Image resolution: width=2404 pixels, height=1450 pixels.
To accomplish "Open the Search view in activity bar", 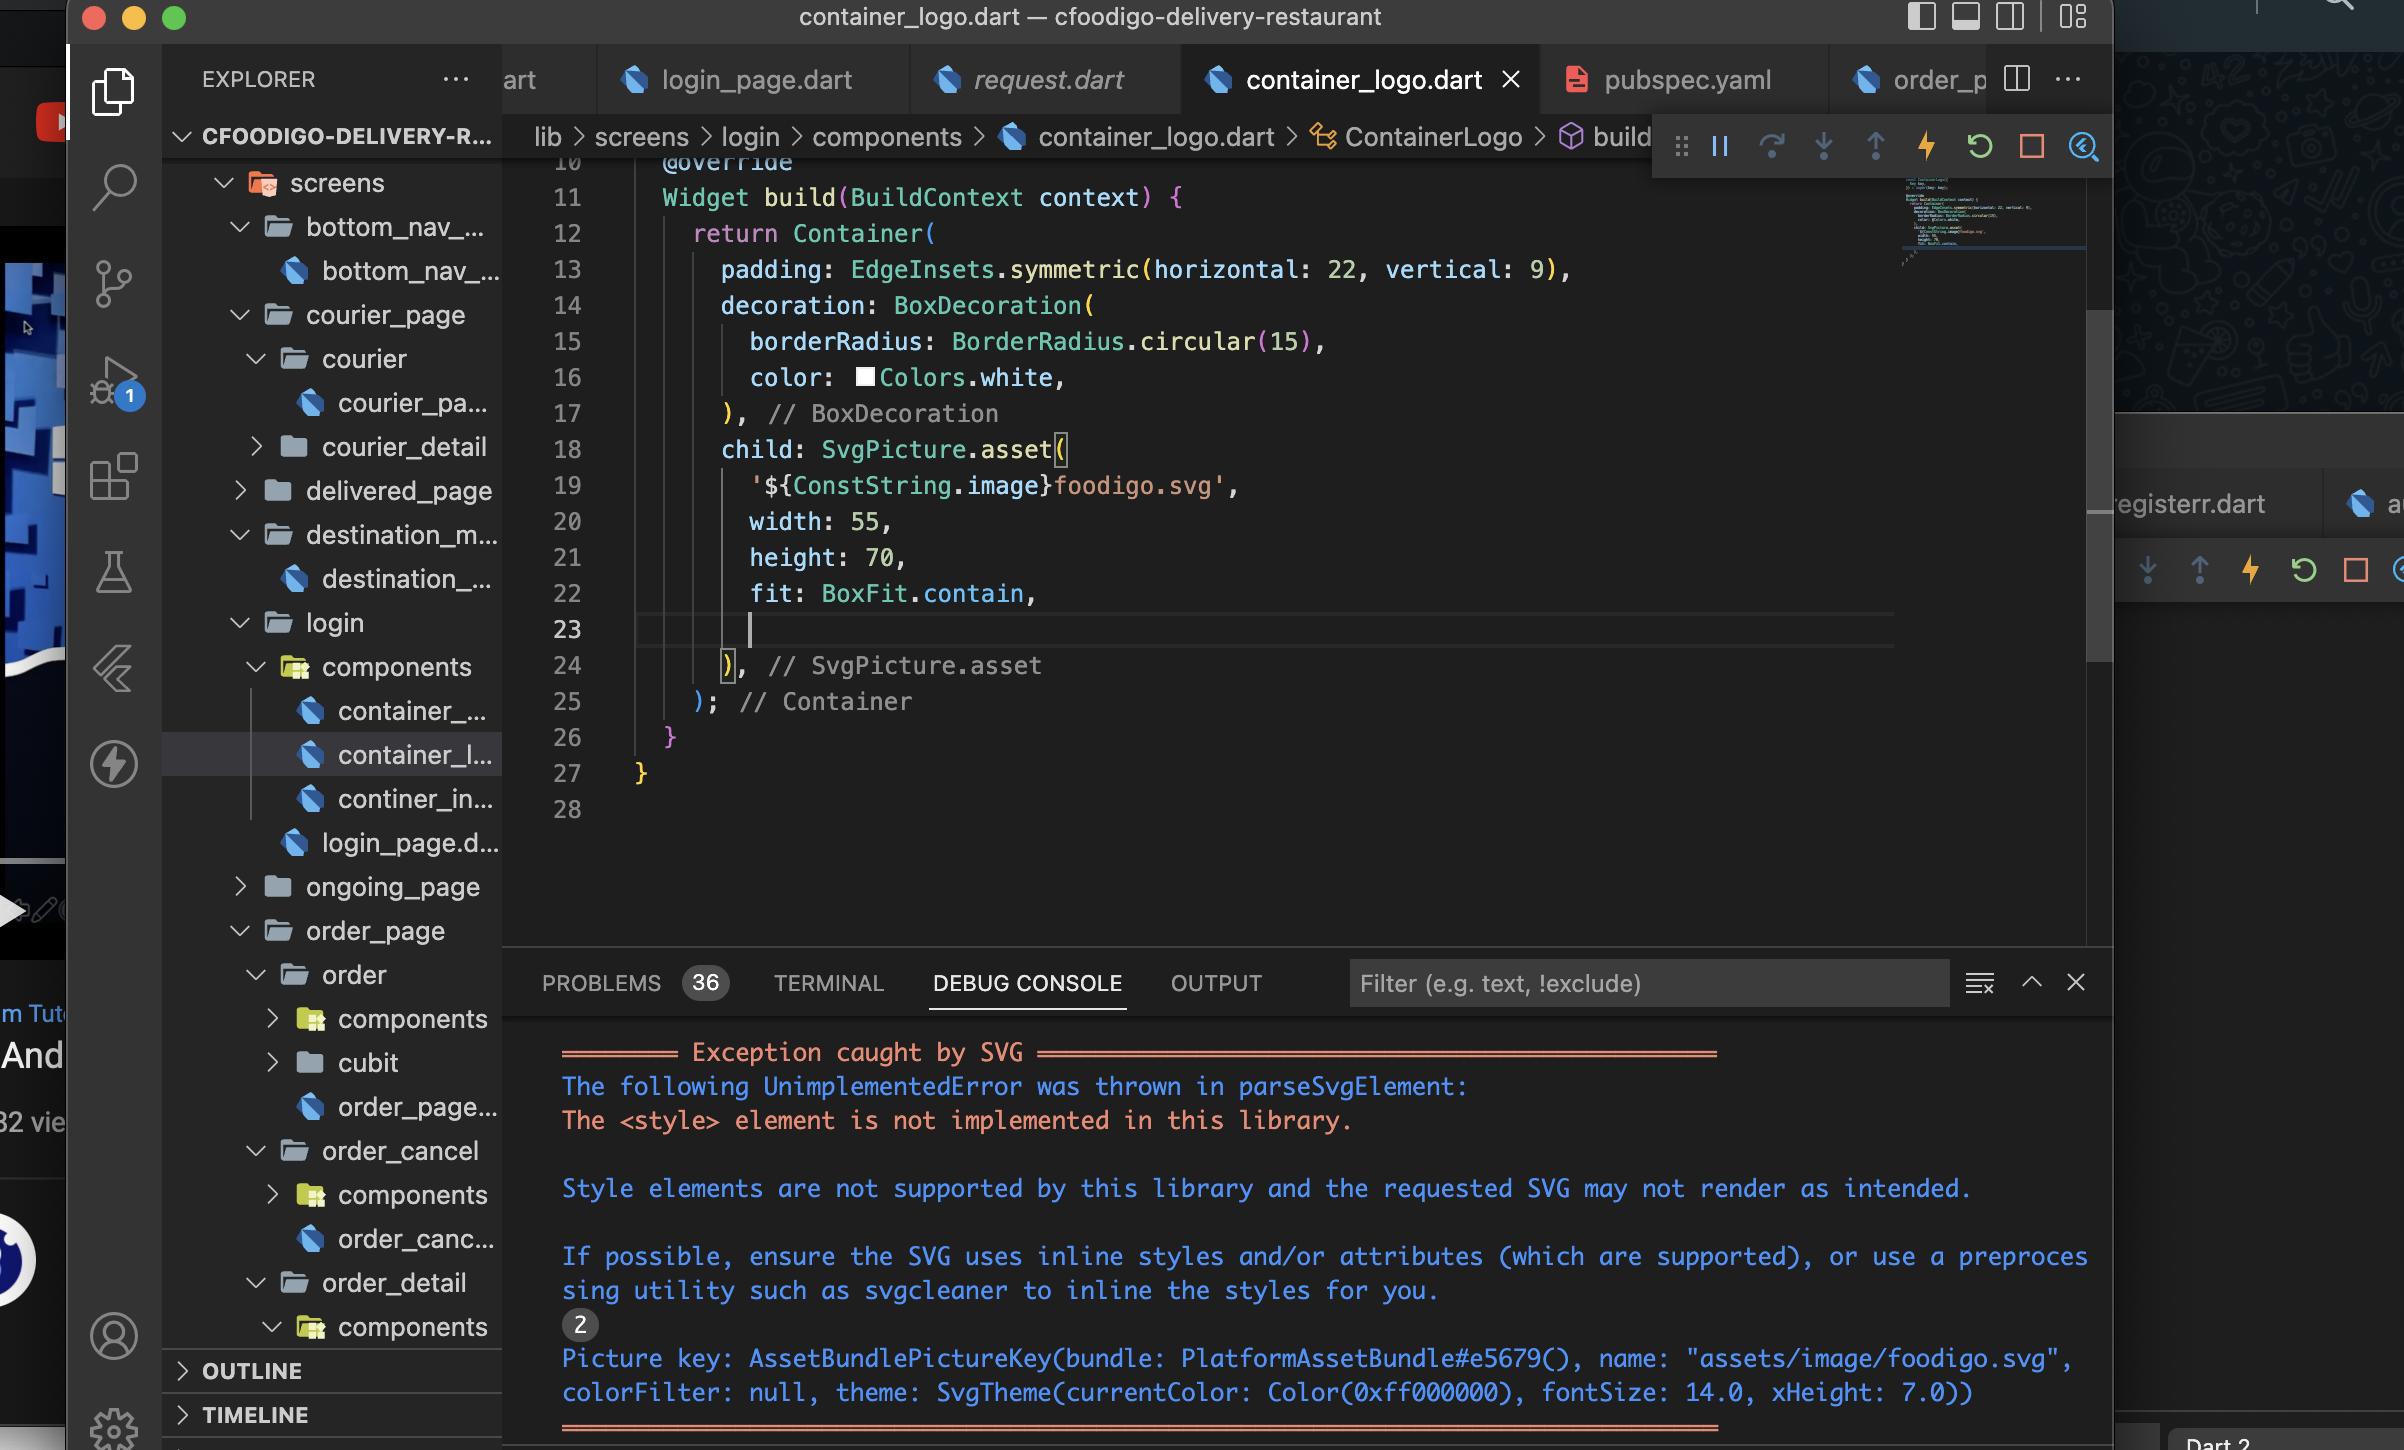I will (x=113, y=187).
